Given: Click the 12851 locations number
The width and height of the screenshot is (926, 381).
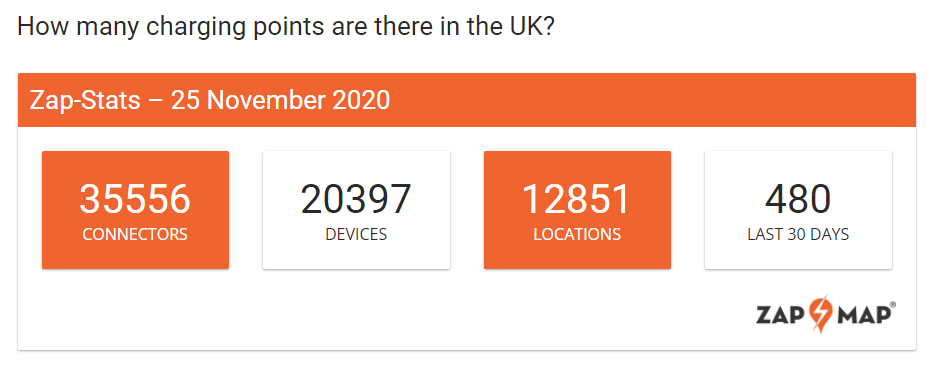Looking at the screenshot, I should [x=577, y=199].
